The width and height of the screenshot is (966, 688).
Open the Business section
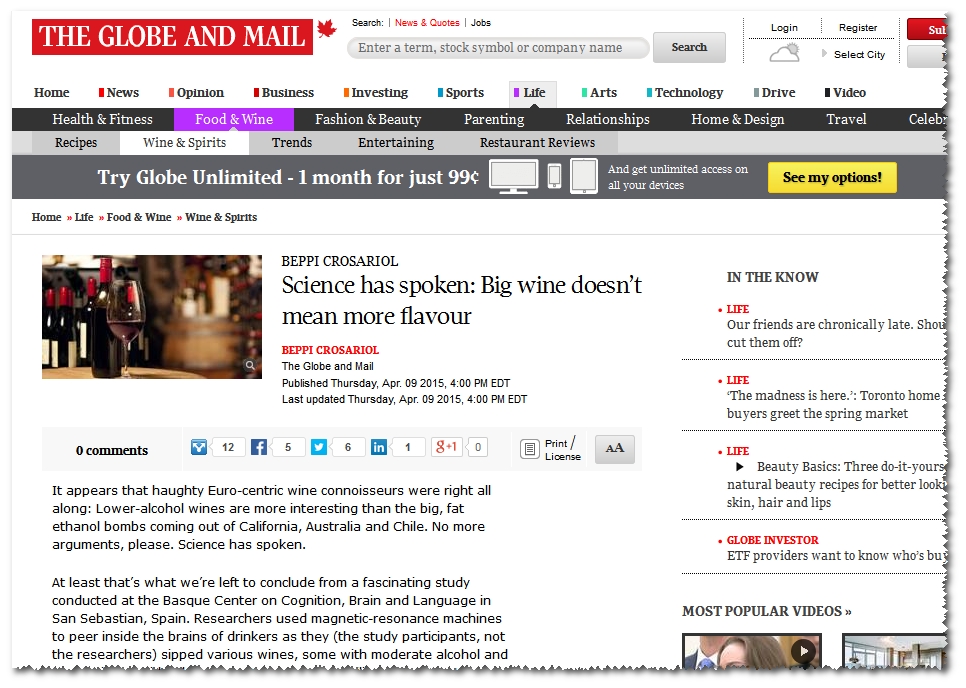283,92
